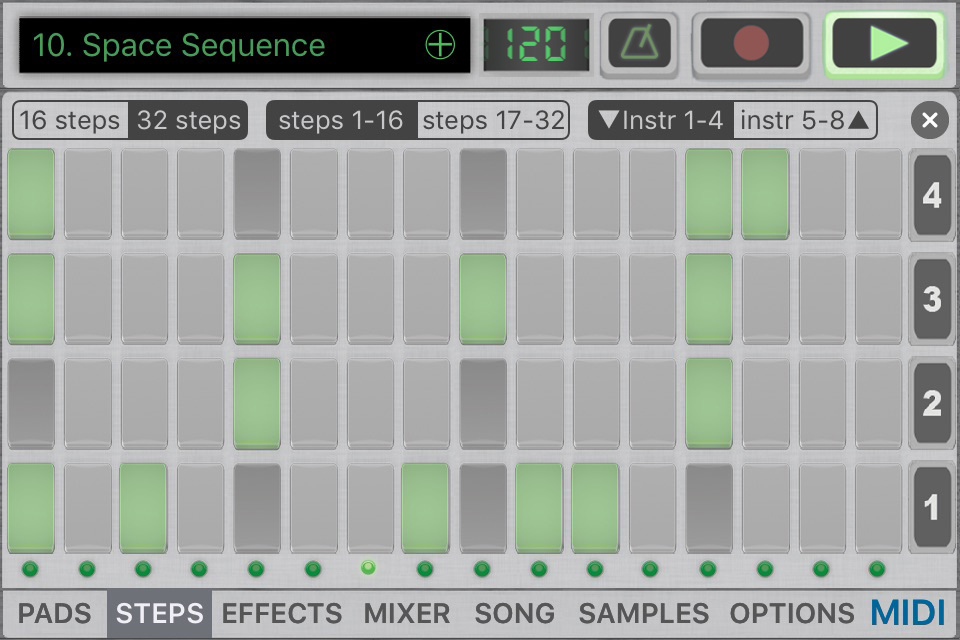Toggle step 1 of instrument 2
960x640 pixels.
coord(31,404)
